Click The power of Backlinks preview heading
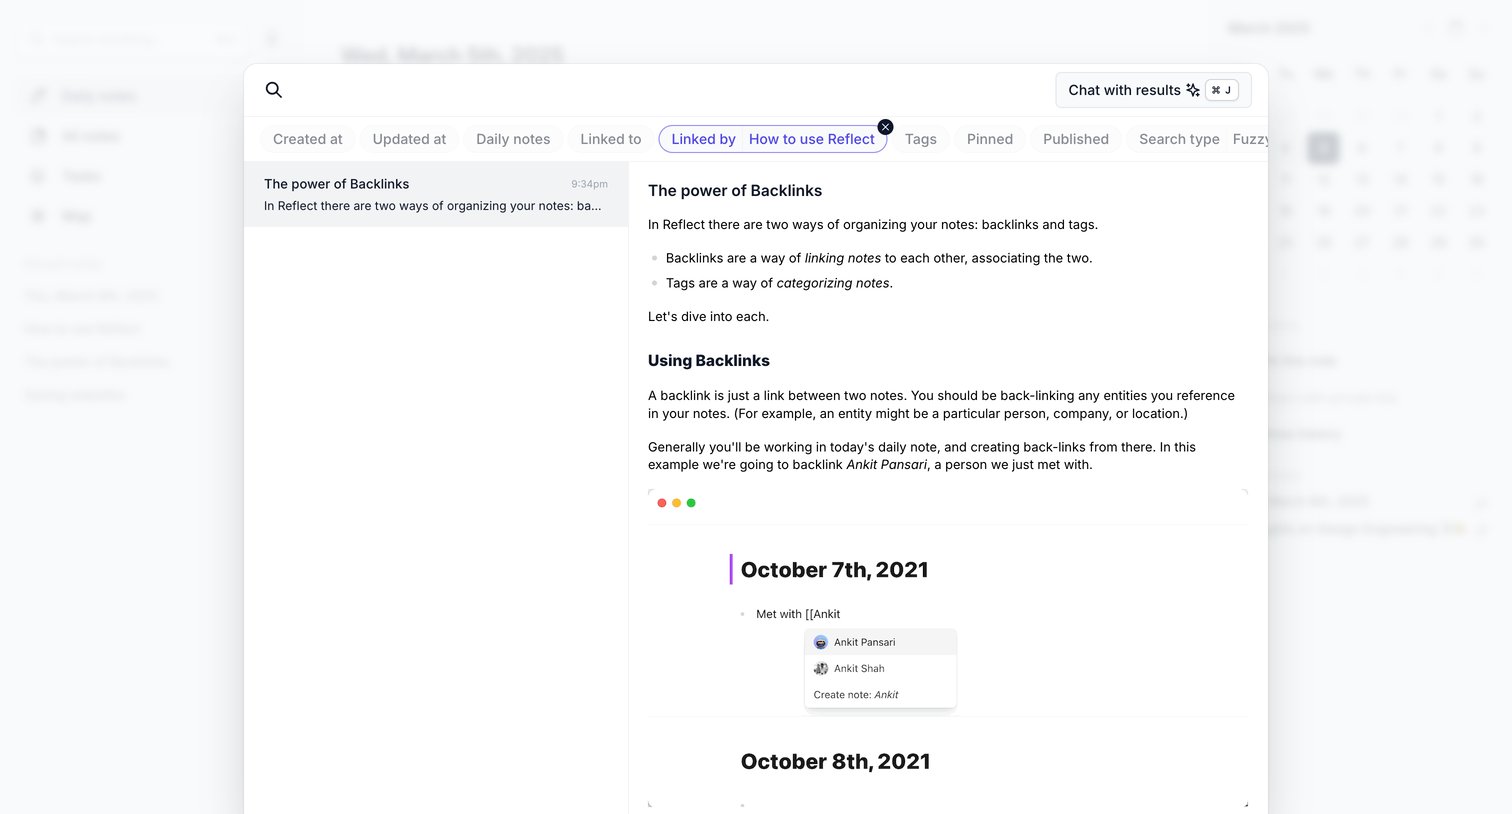The width and height of the screenshot is (1512, 814). [x=735, y=191]
